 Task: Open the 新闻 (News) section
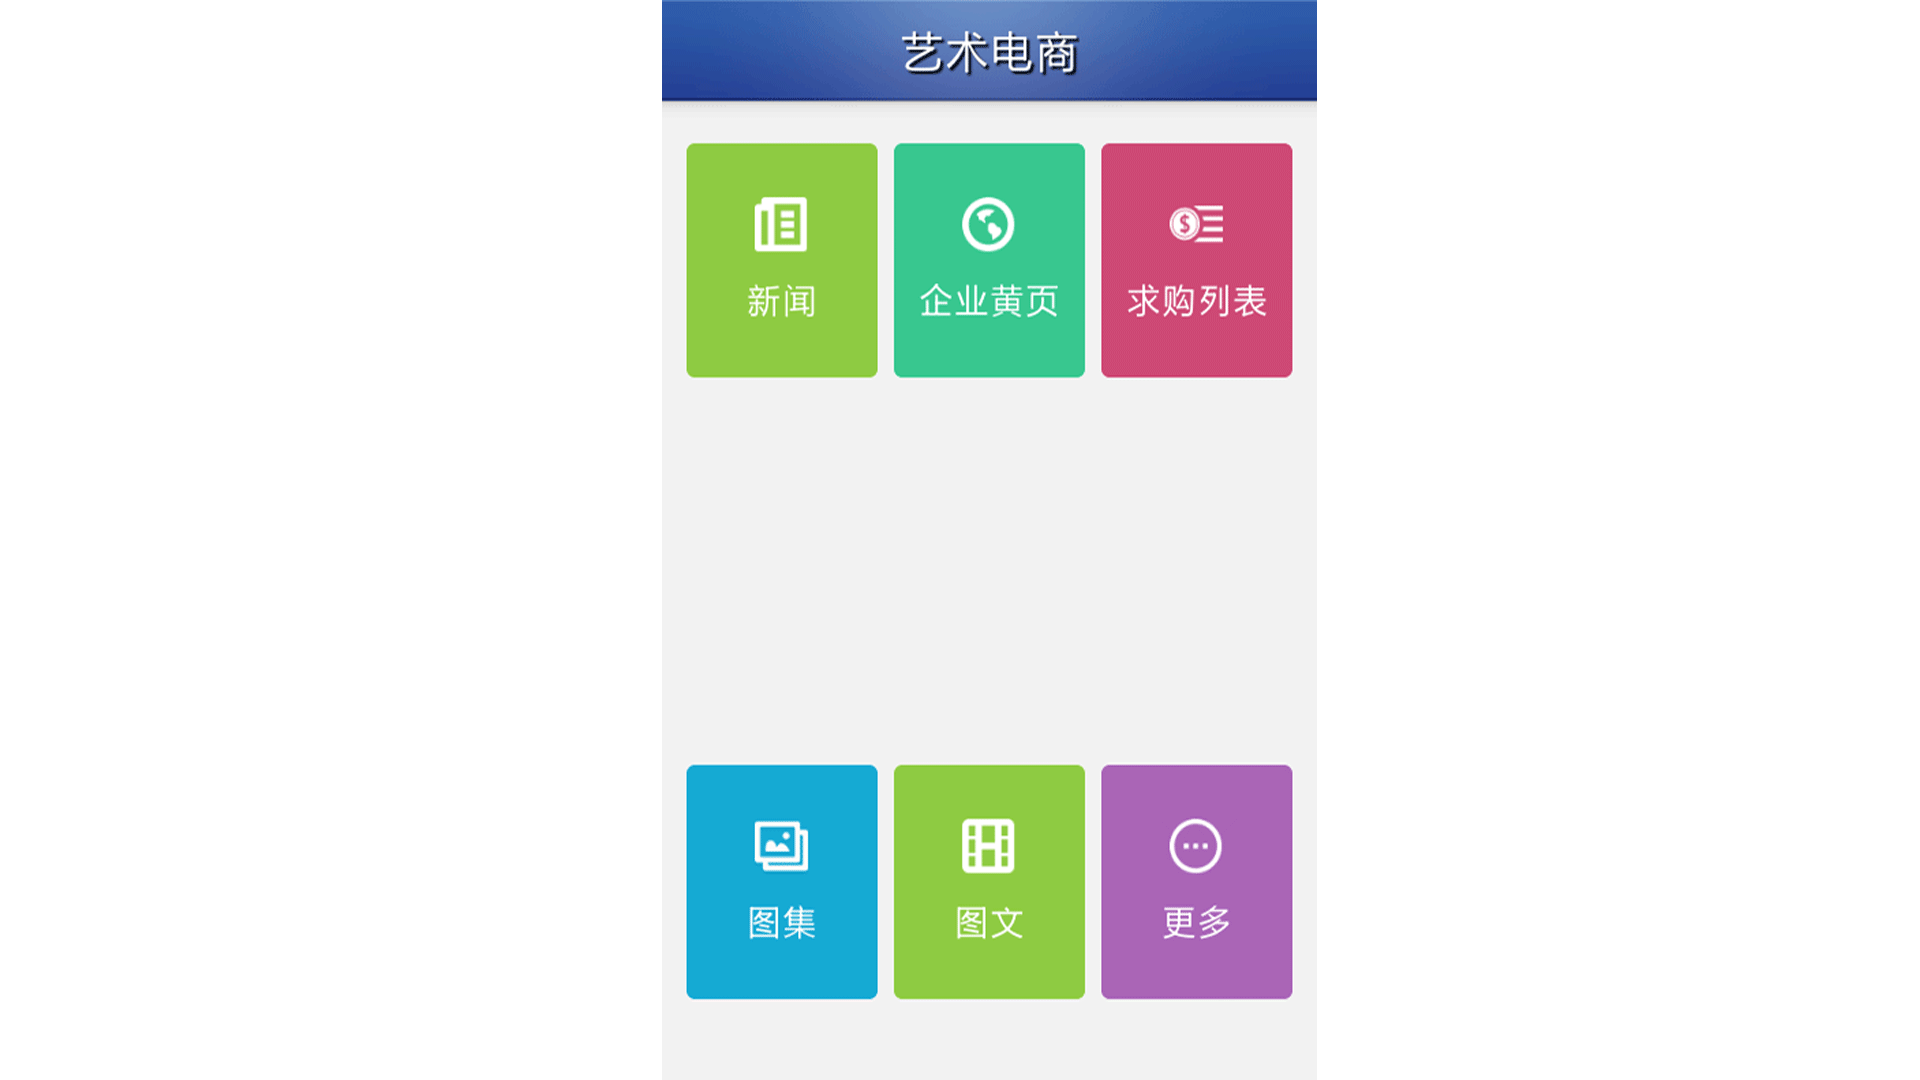pos(781,260)
